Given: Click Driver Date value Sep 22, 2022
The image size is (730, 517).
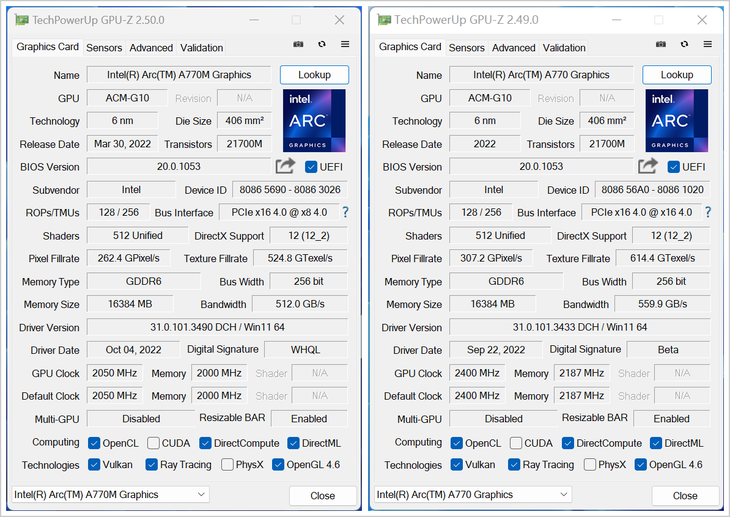Looking at the screenshot, I should [496, 350].
